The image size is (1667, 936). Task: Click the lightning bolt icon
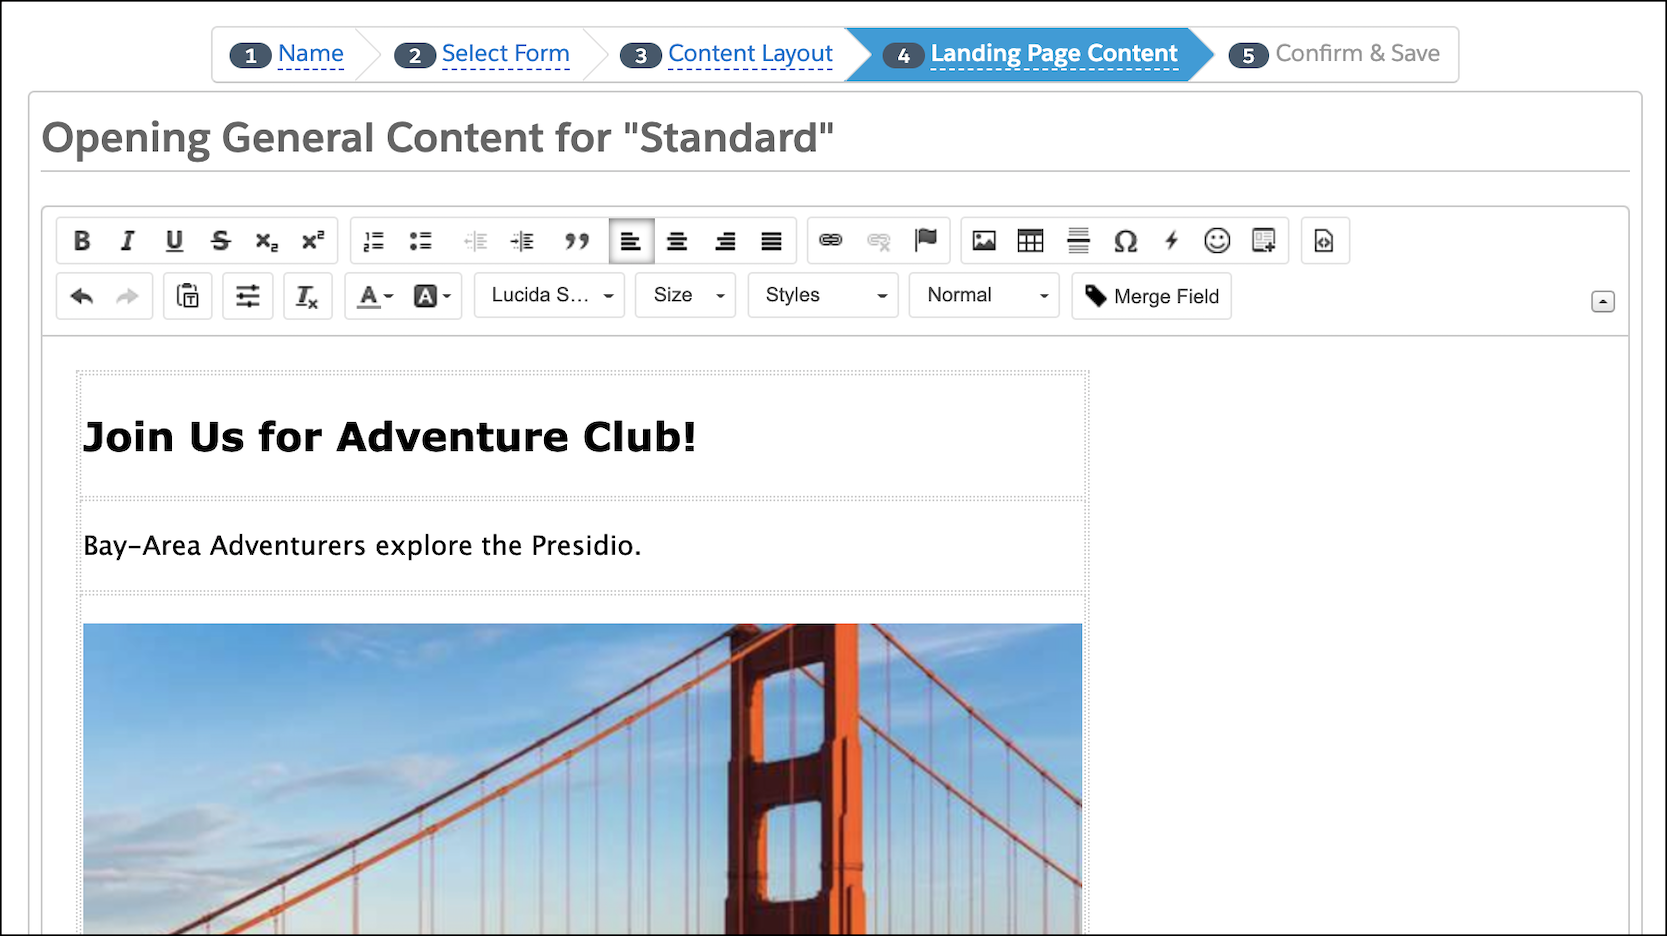tap(1171, 240)
